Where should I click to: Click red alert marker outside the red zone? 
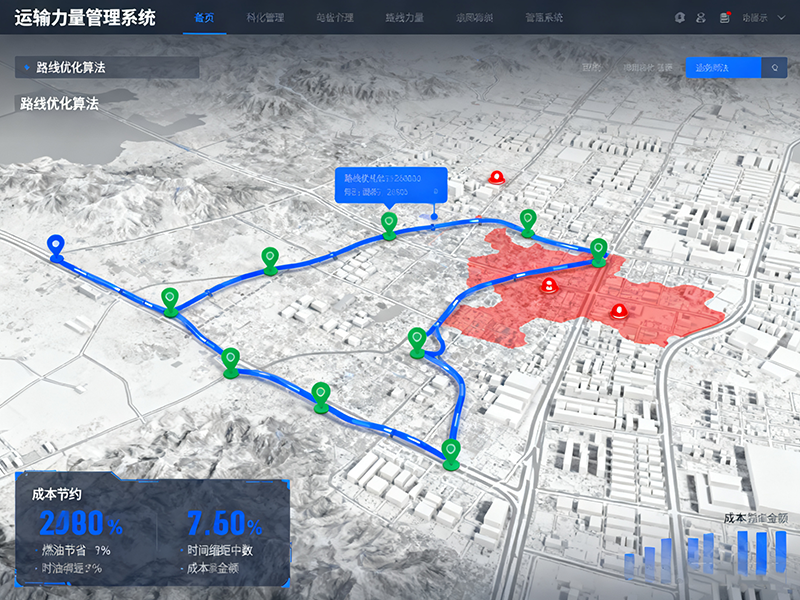(496, 178)
